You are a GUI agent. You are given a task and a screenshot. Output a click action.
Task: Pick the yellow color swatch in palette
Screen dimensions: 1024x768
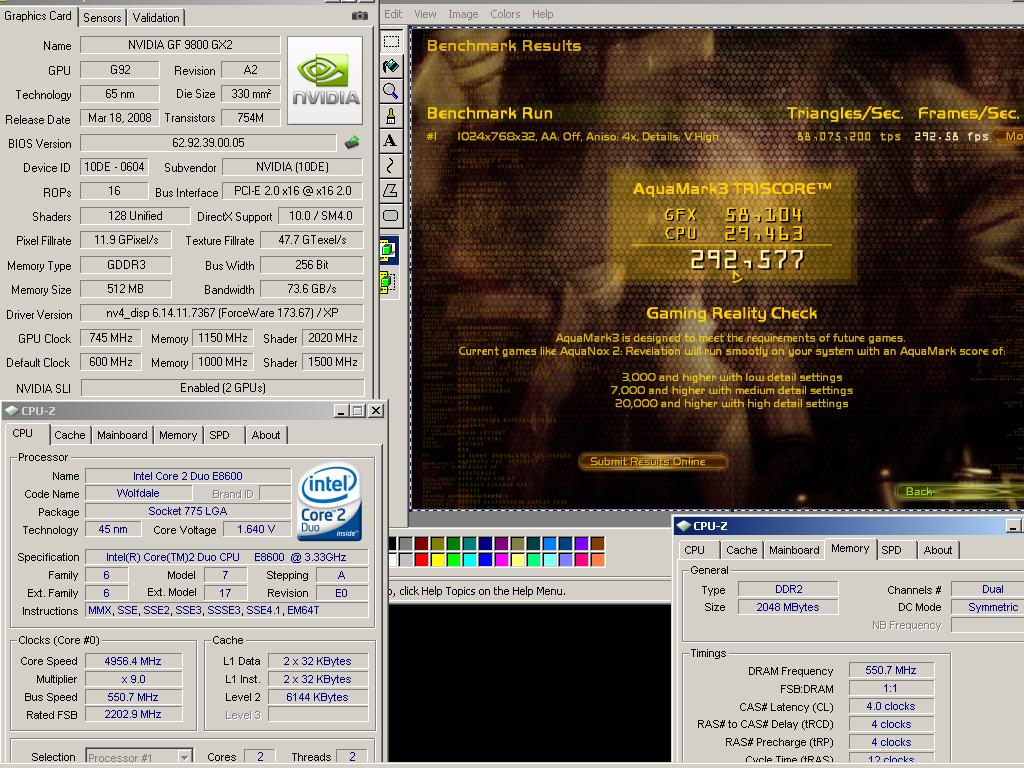click(x=438, y=560)
